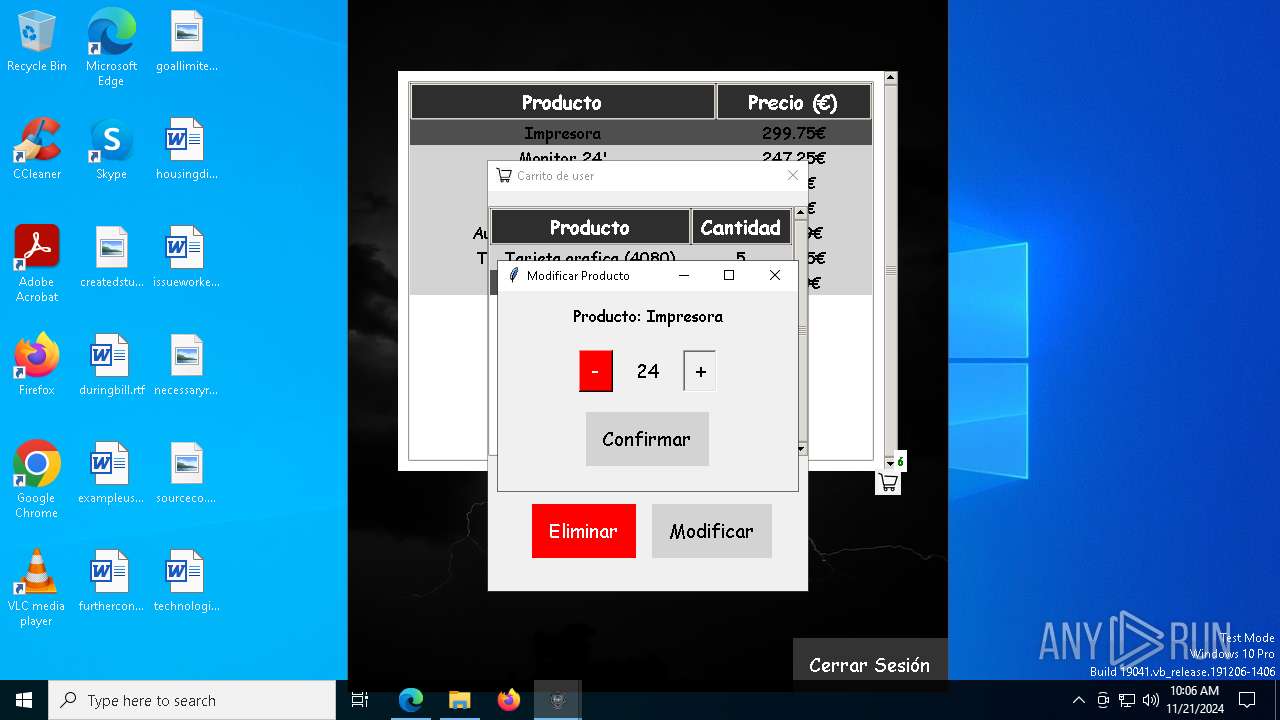1280x720 pixels.
Task: Click the feather icon in Modificar Producto title
Action: point(514,275)
